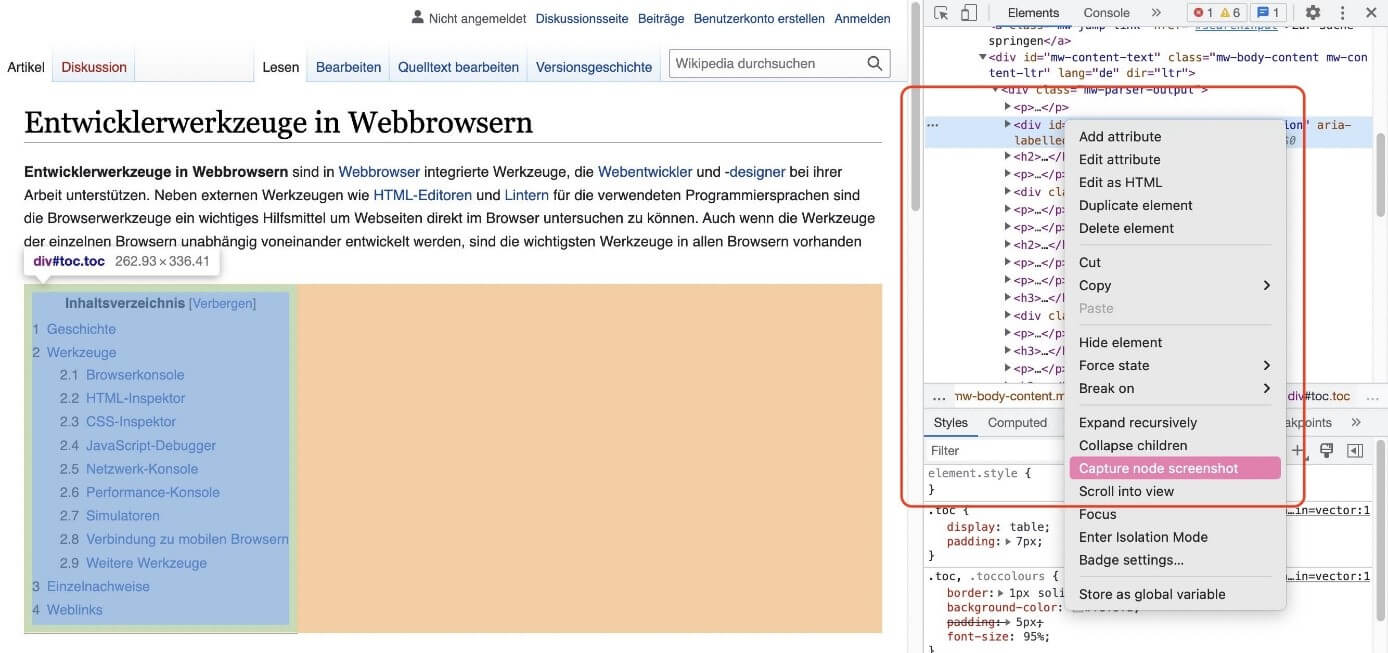Viewport: 1388px width, 653px height.
Task: Click the New Style Rule plus icon
Action: tap(1298, 451)
